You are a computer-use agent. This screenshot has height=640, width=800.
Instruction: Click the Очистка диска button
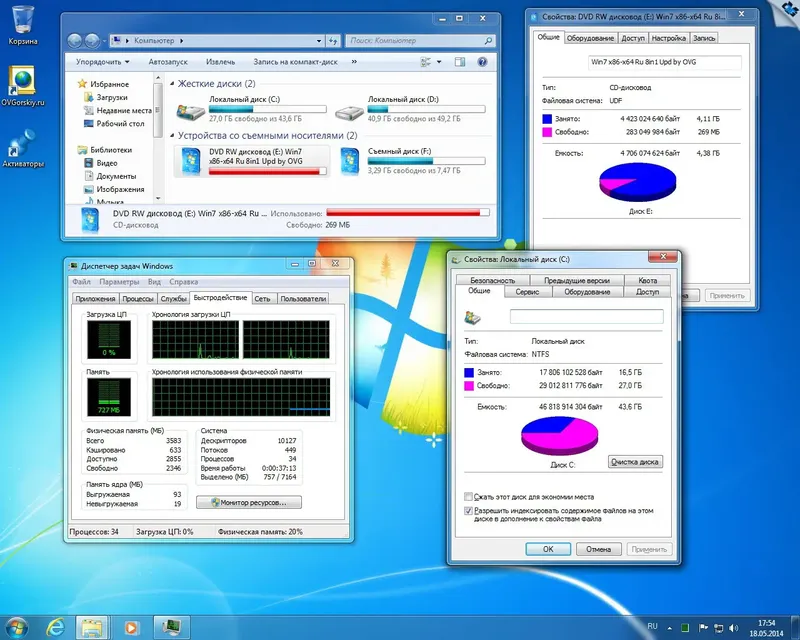point(635,462)
